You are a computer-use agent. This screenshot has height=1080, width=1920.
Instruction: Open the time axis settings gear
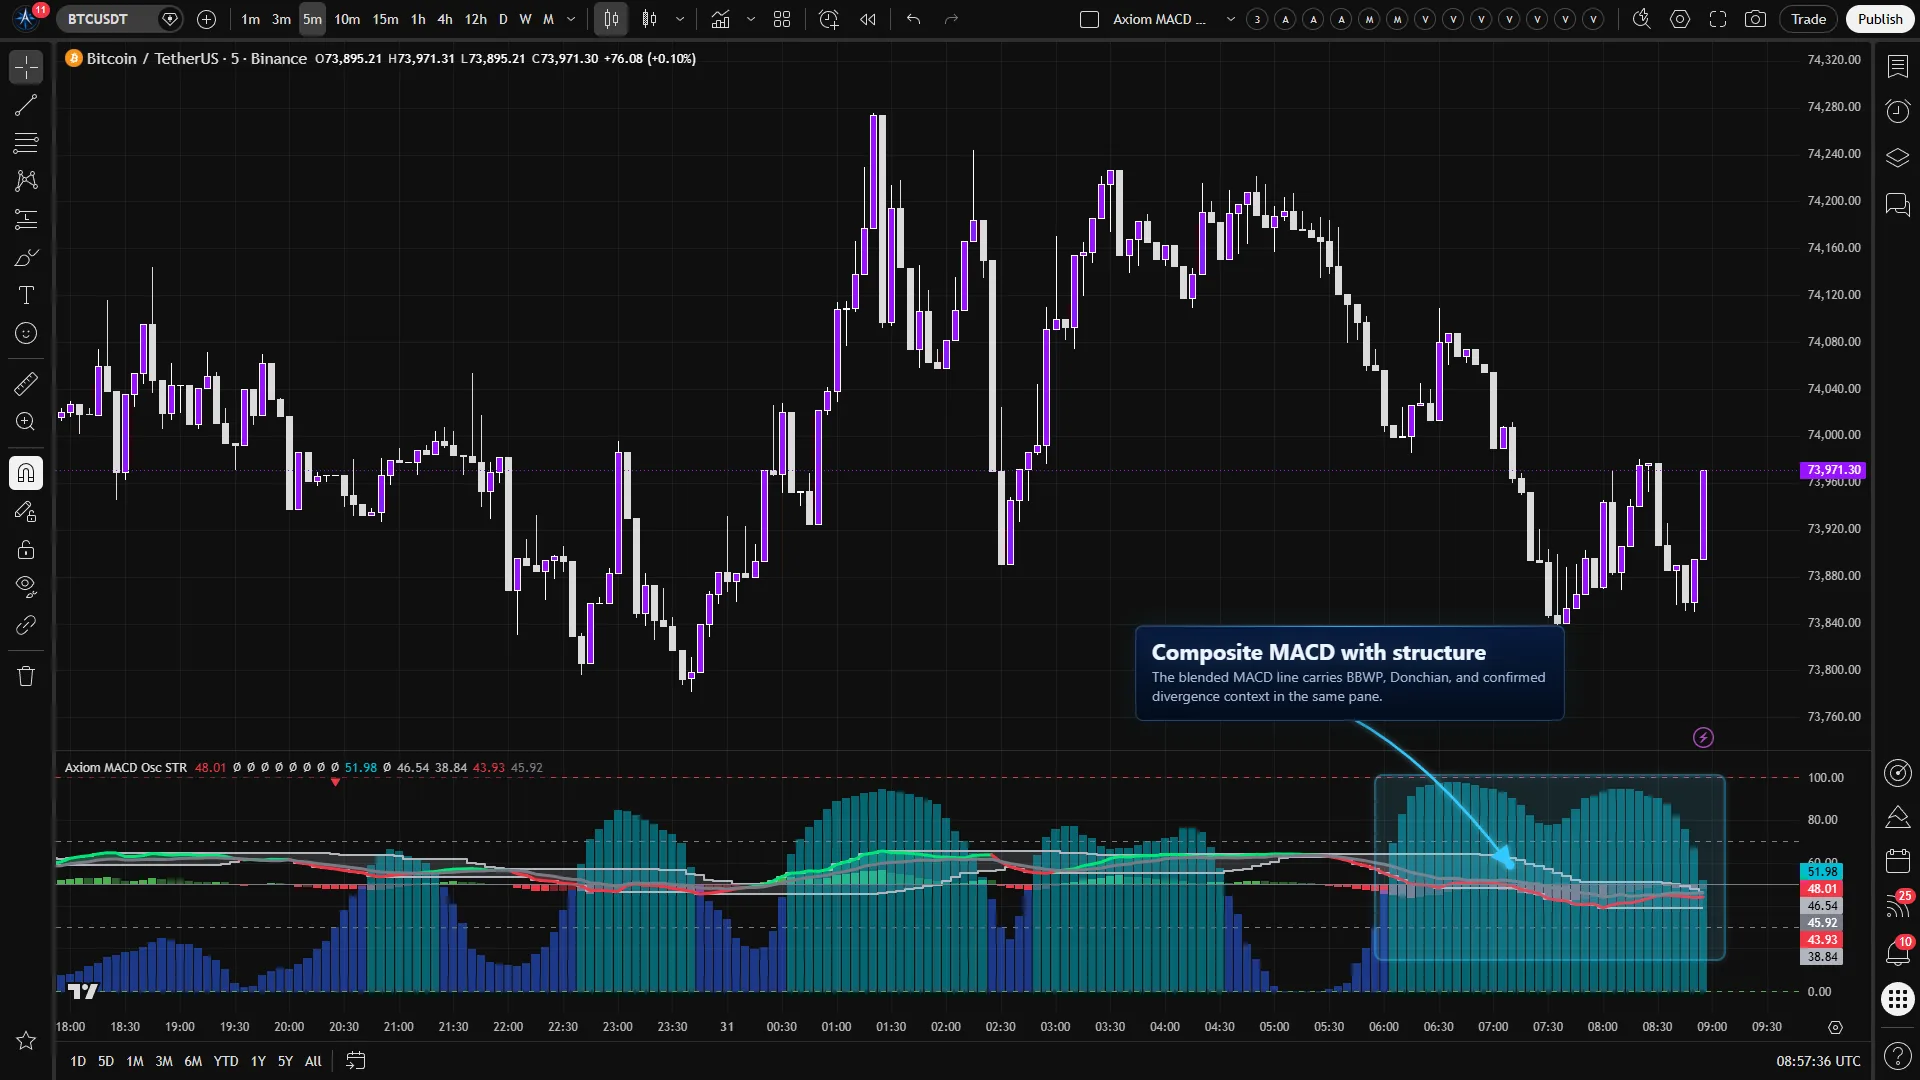pos(1835,1027)
